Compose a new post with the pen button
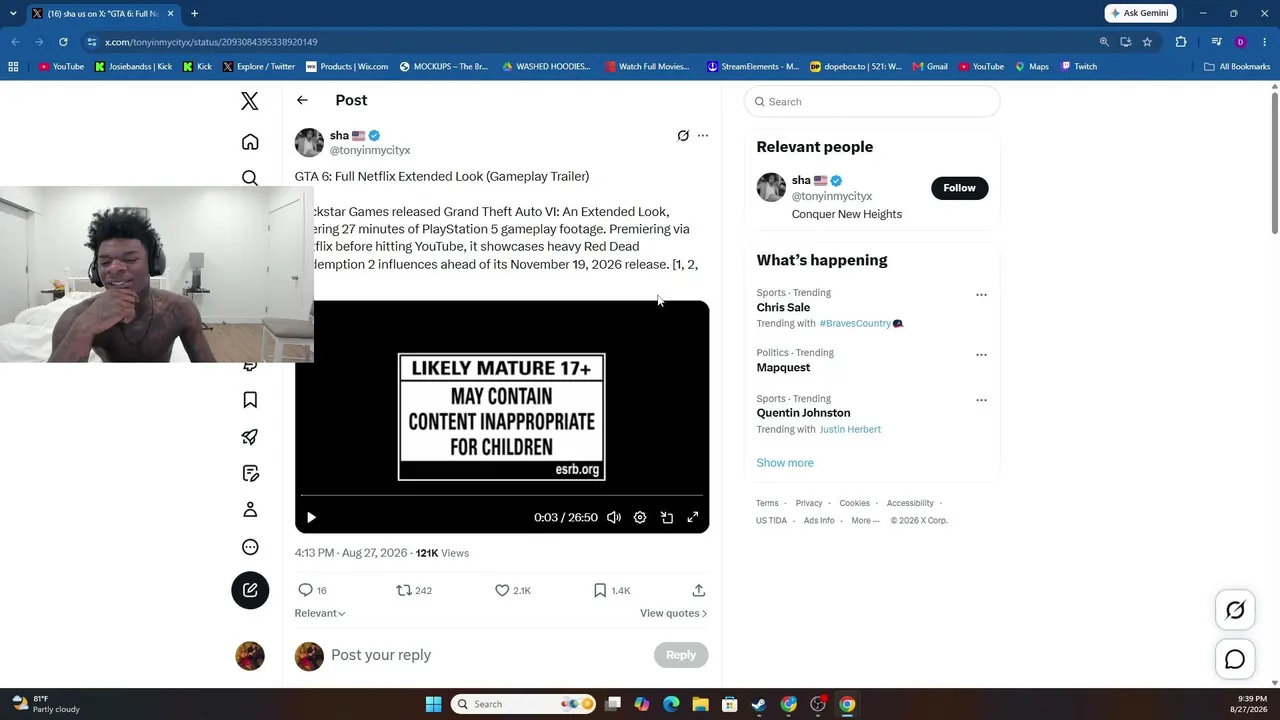 (250, 590)
